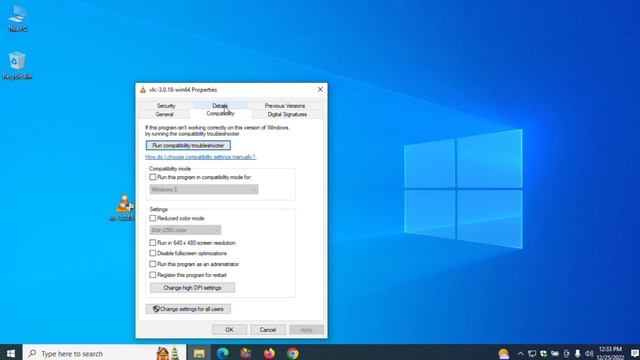Open the Digital Signatures tab
The height and width of the screenshot is (360, 640).
(287, 115)
